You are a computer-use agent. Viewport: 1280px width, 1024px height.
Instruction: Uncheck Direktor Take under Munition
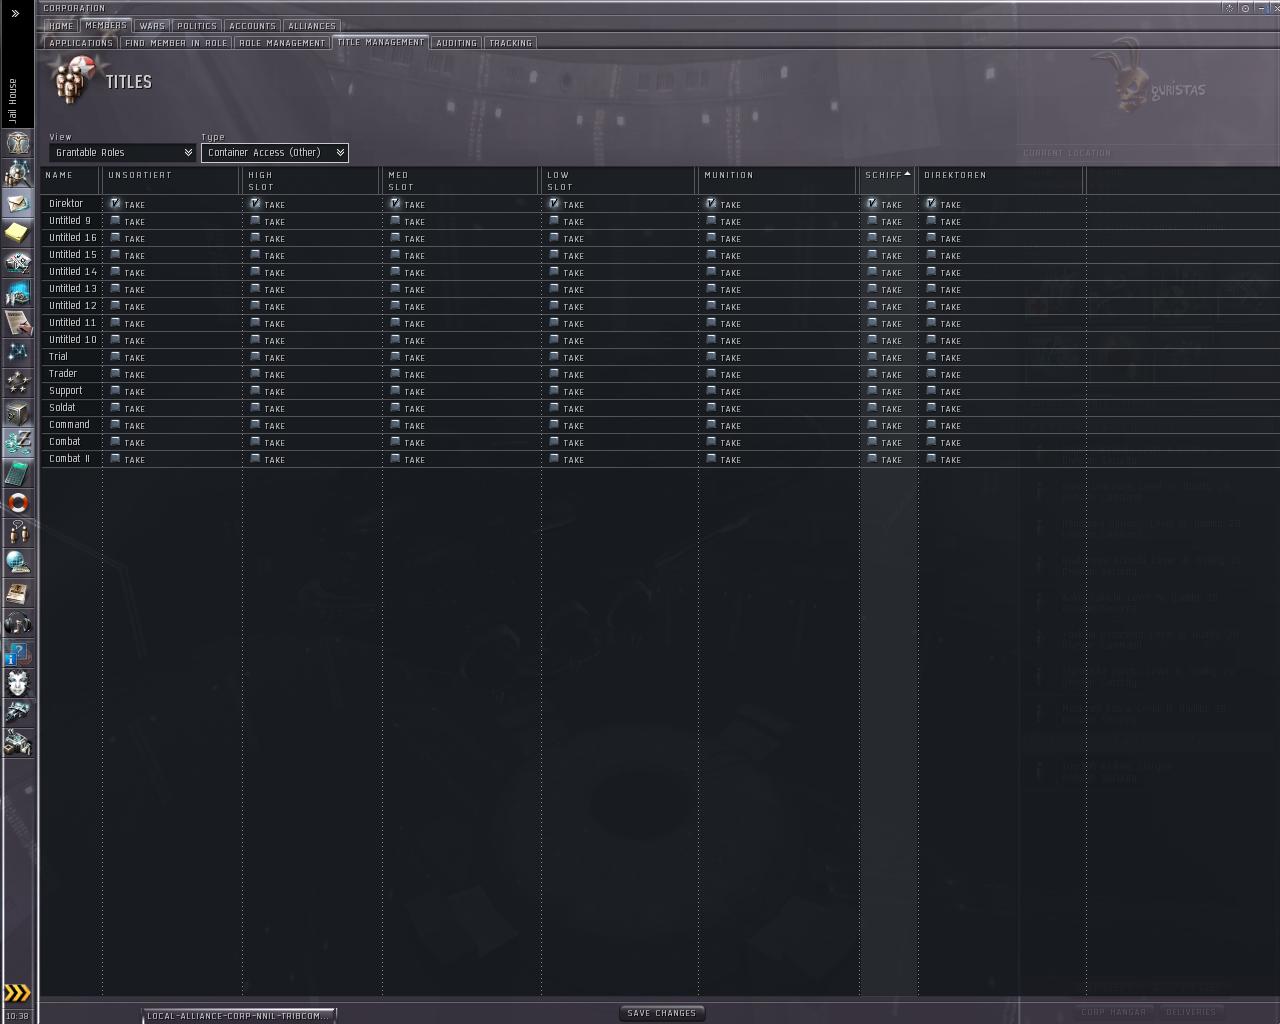click(711, 204)
